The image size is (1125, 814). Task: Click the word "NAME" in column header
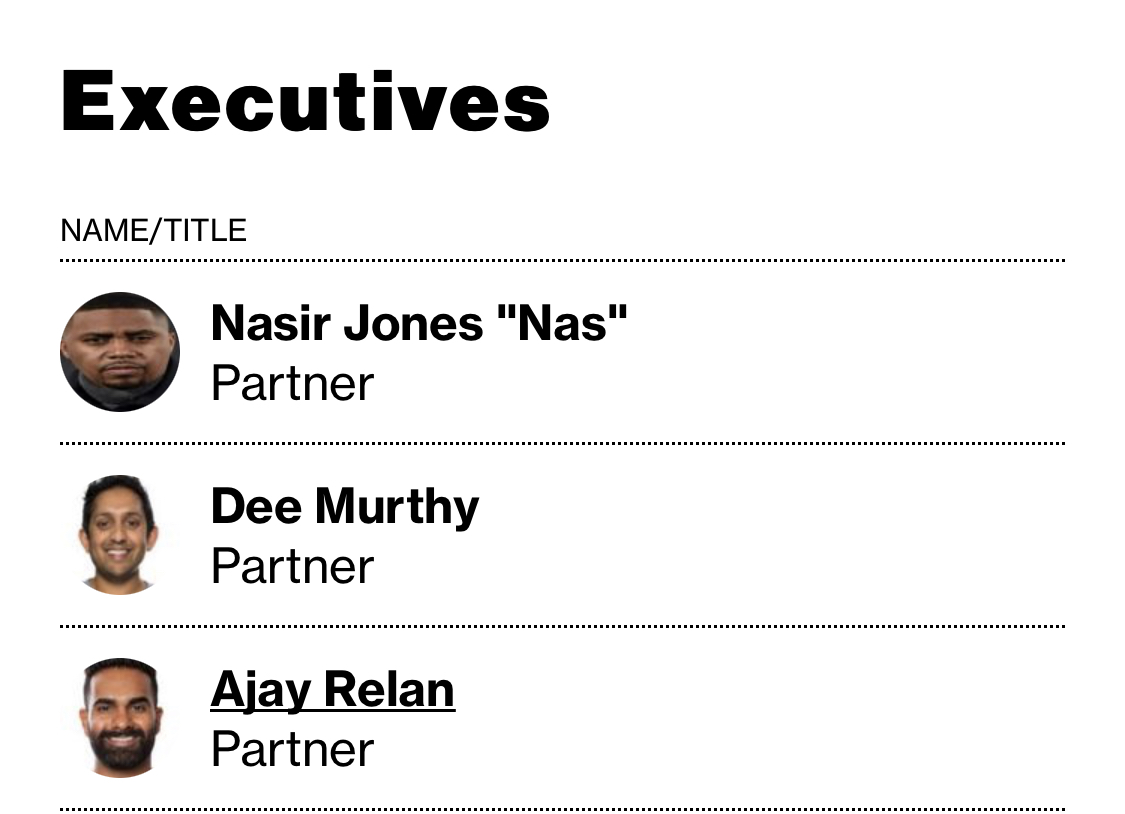click(103, 230)
